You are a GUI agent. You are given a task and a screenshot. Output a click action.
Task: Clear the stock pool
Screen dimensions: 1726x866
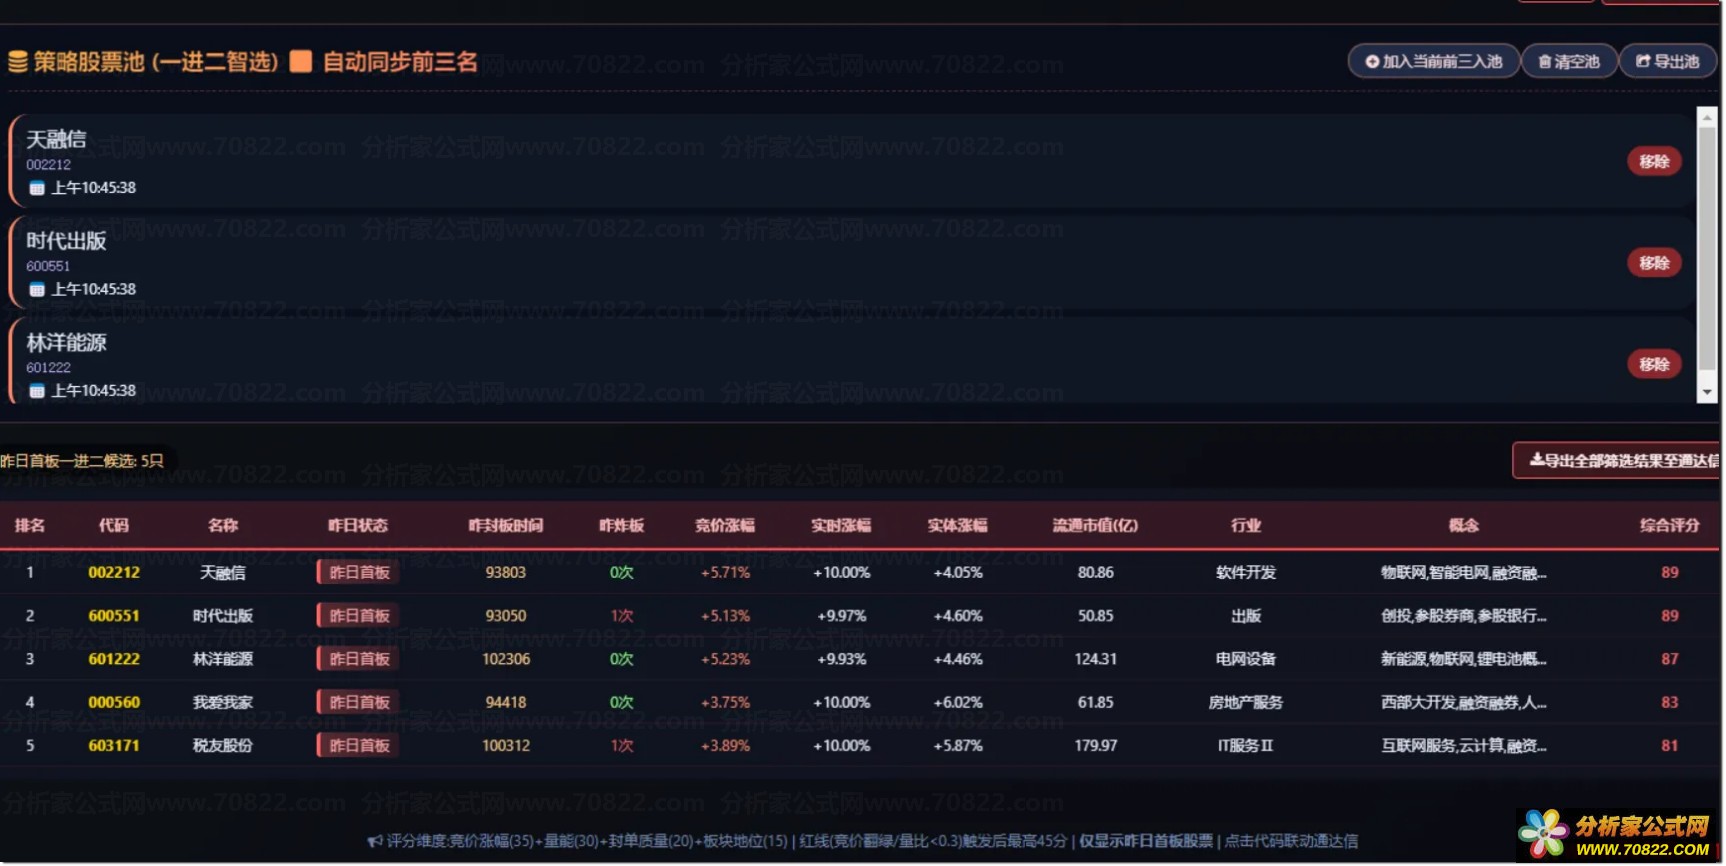click(x=1569, y=62)
